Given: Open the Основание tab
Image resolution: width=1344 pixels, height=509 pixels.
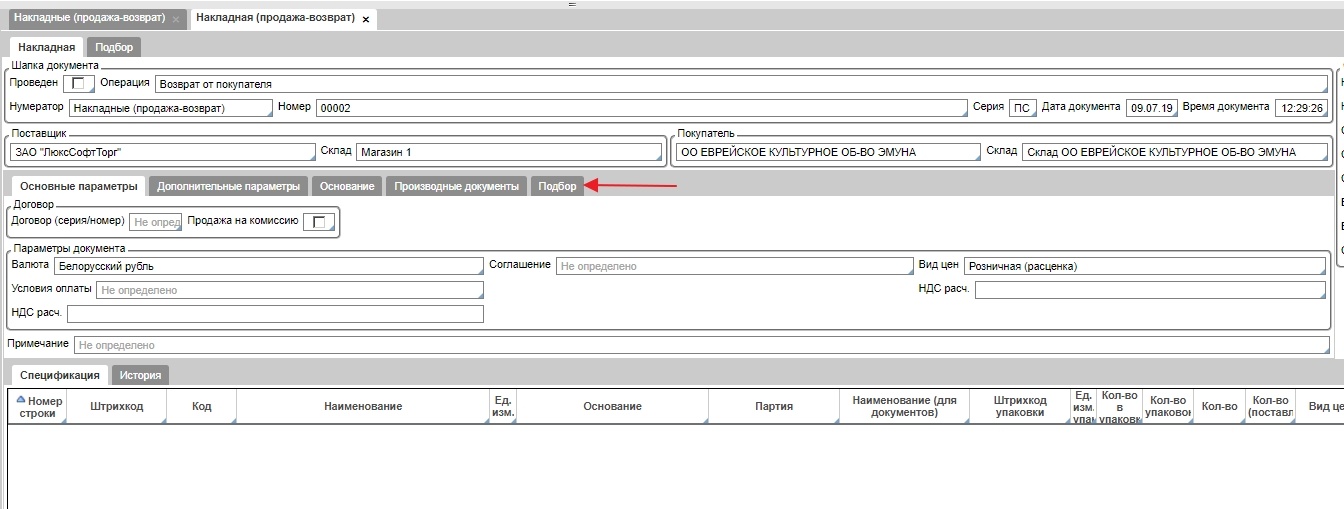Looking at the screenshot, I should coord(347,186).
